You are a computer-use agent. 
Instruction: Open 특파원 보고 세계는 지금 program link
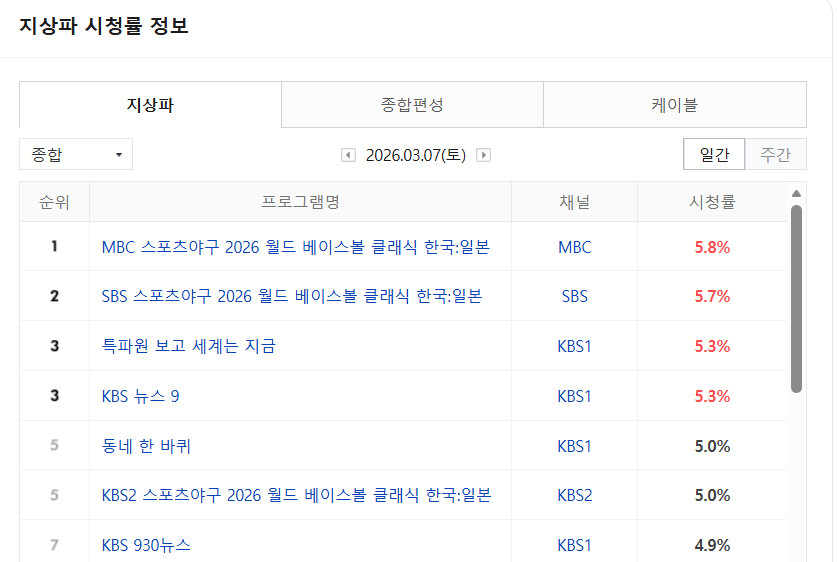[x=188, y=346]
